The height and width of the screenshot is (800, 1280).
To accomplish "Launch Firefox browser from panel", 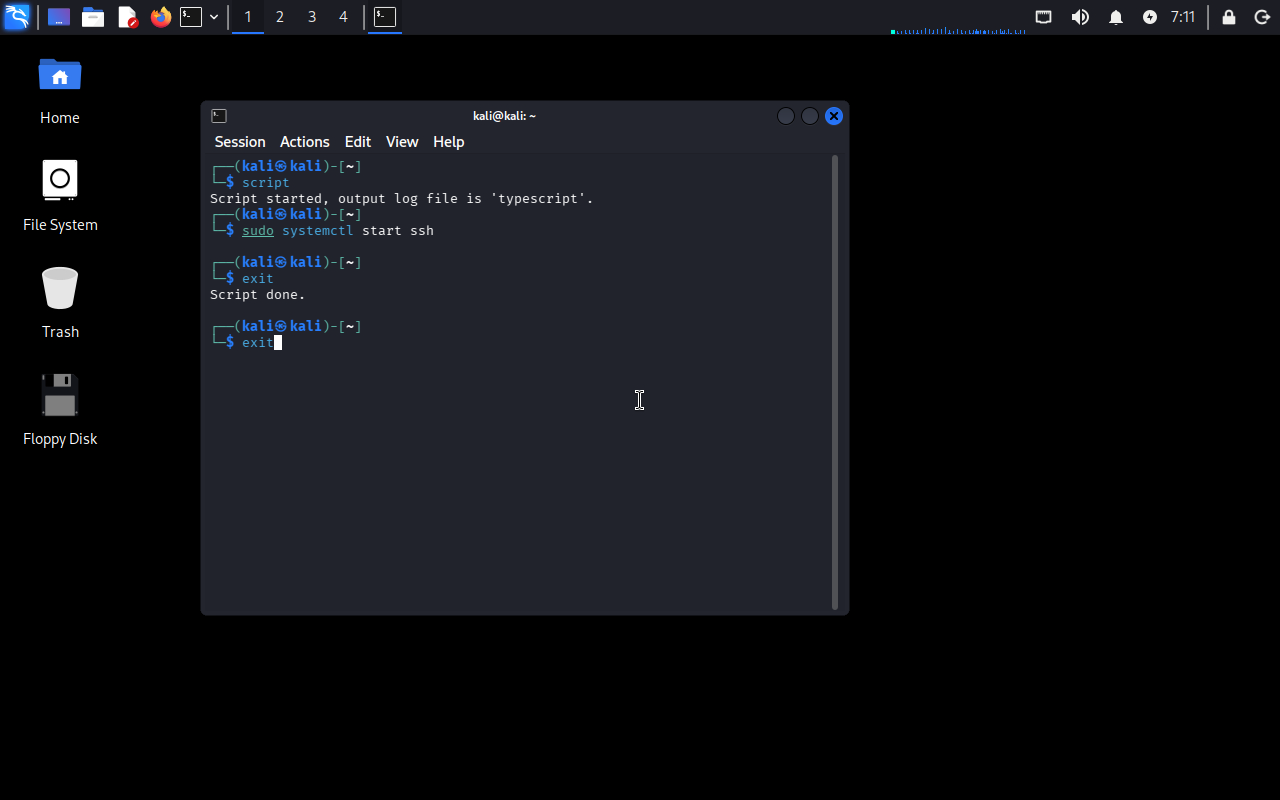I will pyautogui.click(x=160, y=17).
